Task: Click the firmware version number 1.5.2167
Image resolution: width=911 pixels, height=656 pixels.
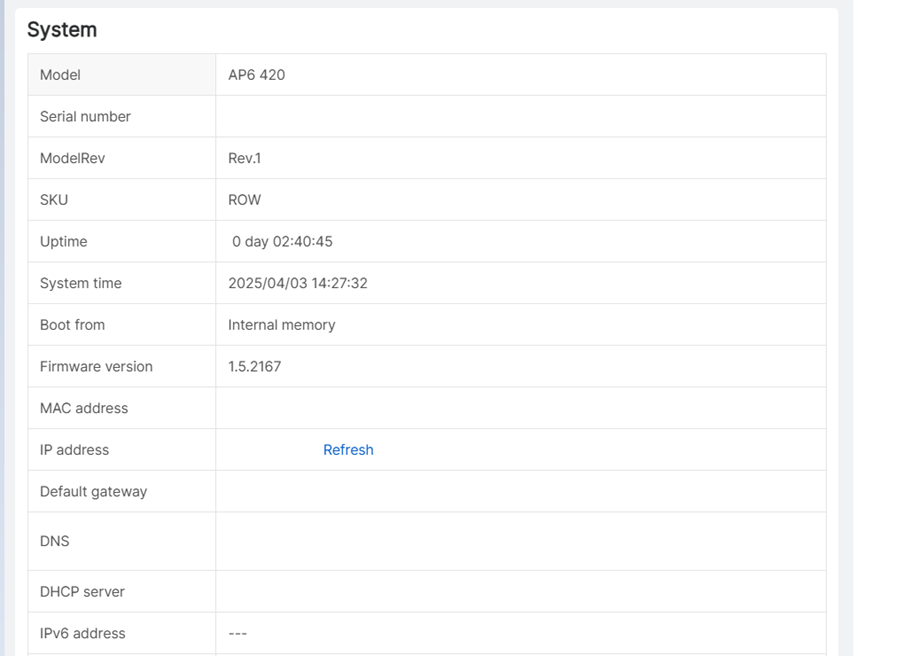Action: (x=254, y=367)
